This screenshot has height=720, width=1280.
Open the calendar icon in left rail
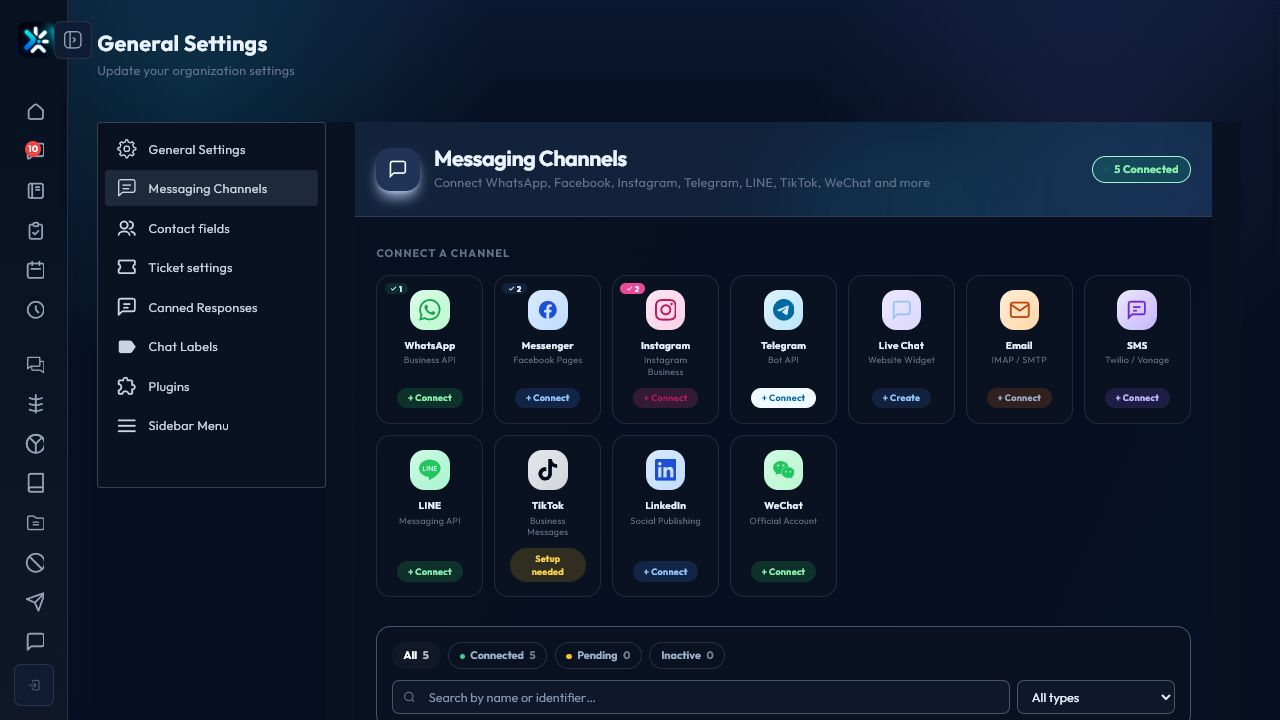click(36, 270)
